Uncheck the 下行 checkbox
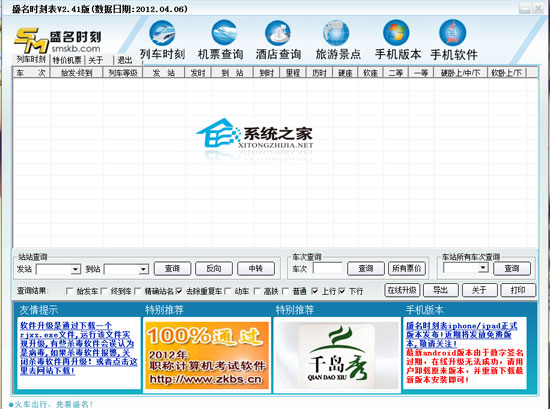Viewport: 550px width, 409px height. point(342,291)
